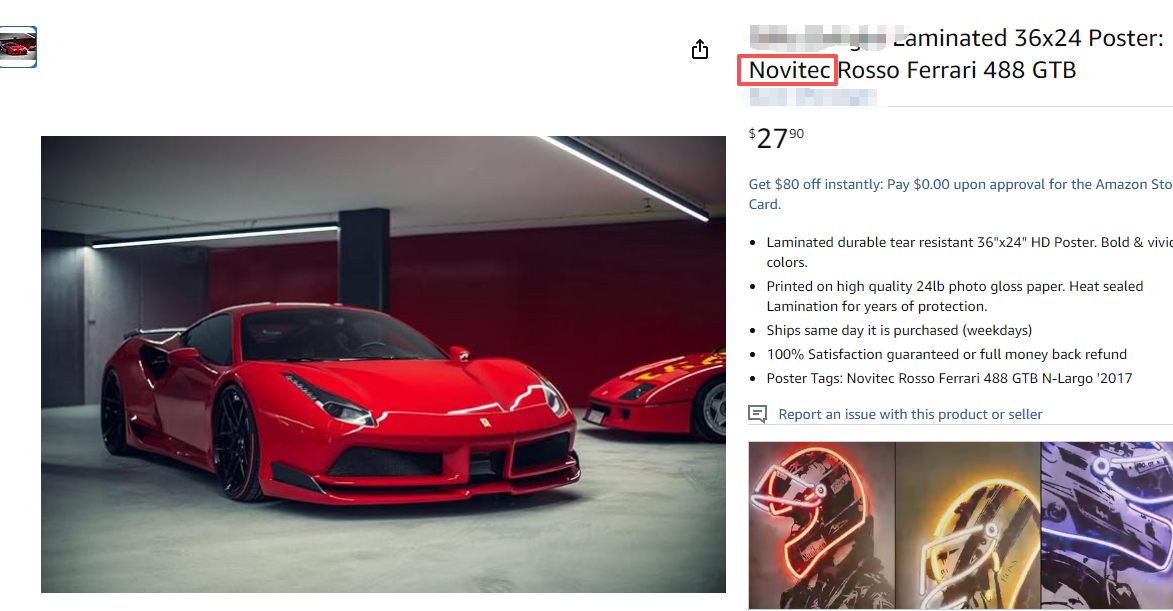Open the main Ferrari 488 GTB poster image
The height and width of the screenshot is (611, 1173).
point(383,364)
